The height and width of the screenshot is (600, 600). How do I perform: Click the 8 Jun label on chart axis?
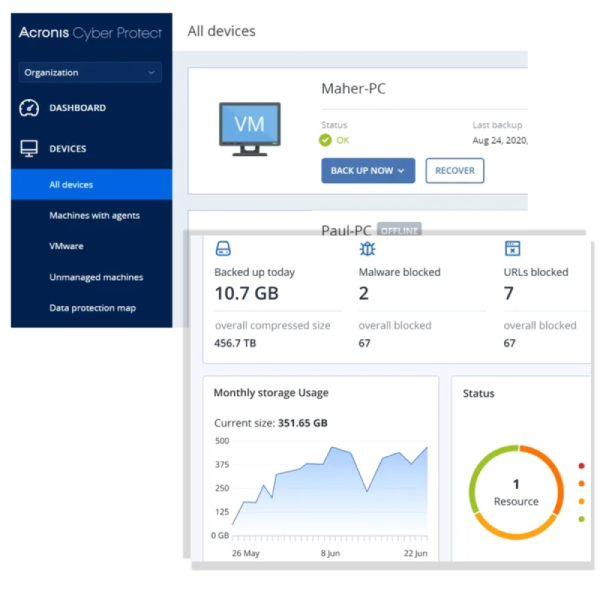(x=330, y=553)
